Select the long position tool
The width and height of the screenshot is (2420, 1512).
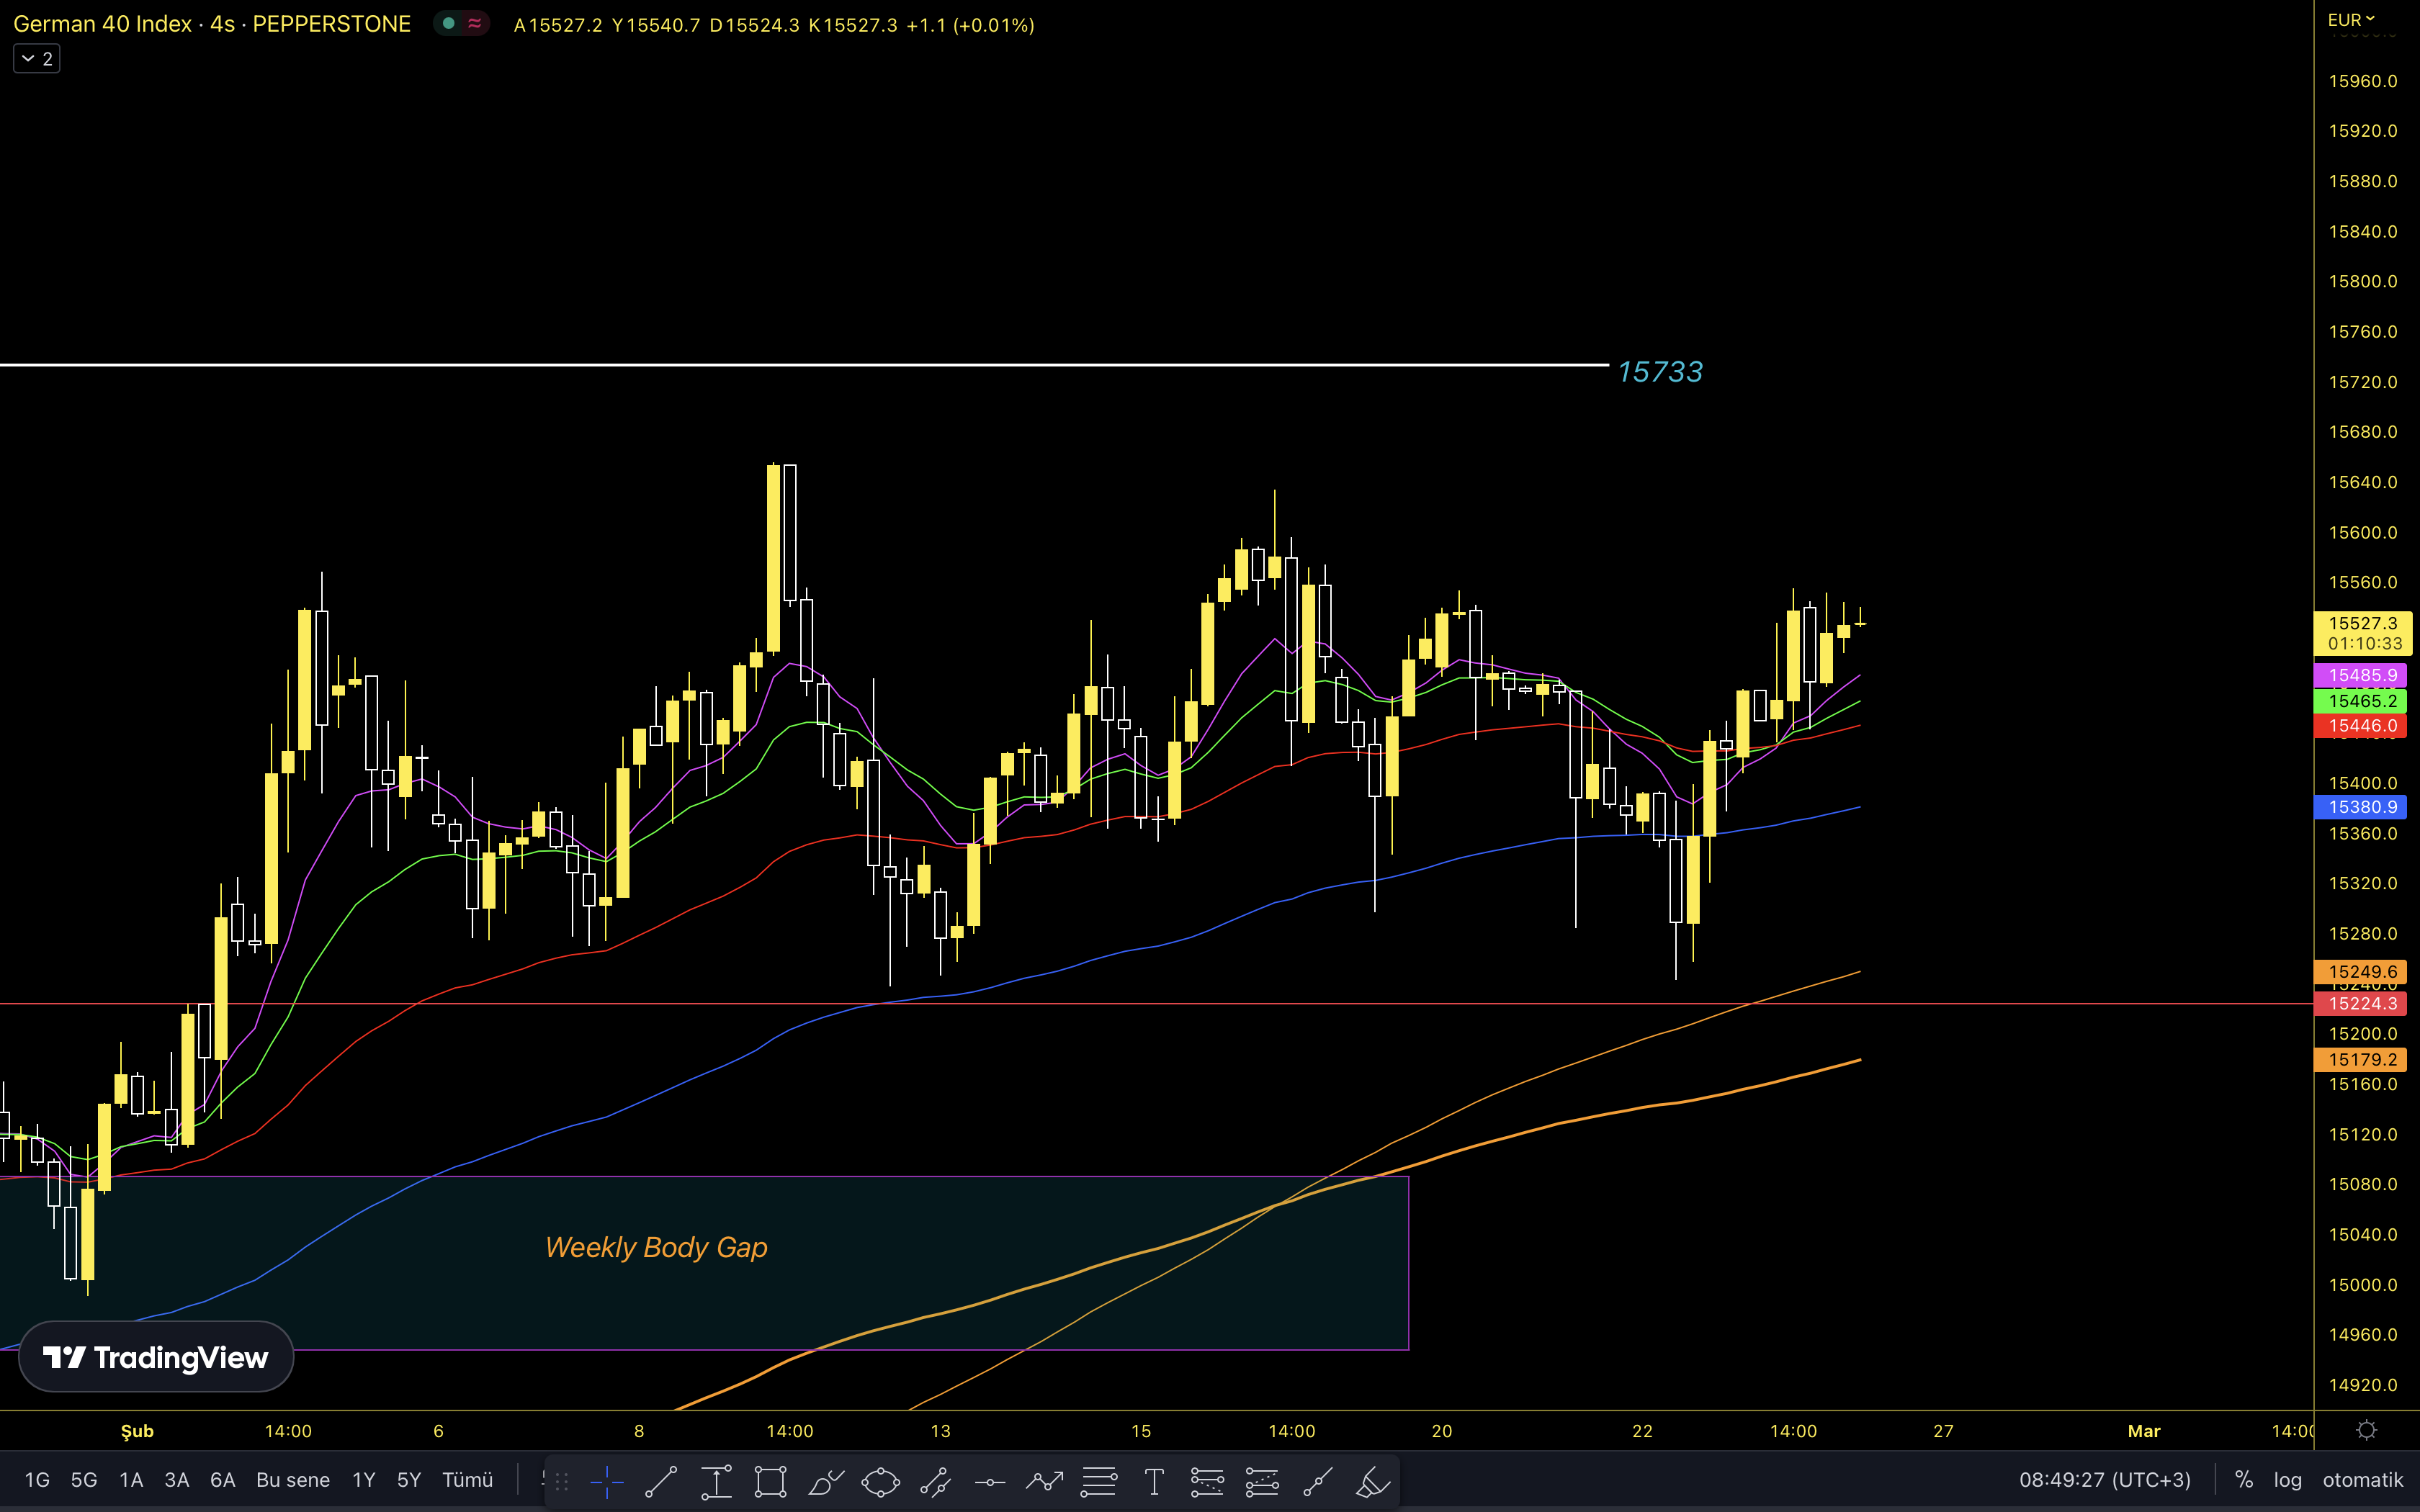[1208, 1481]
